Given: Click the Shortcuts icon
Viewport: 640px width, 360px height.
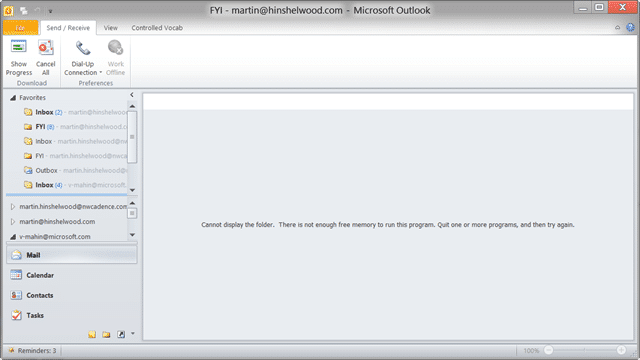Looking at the screenshot, I should (121, 334).
